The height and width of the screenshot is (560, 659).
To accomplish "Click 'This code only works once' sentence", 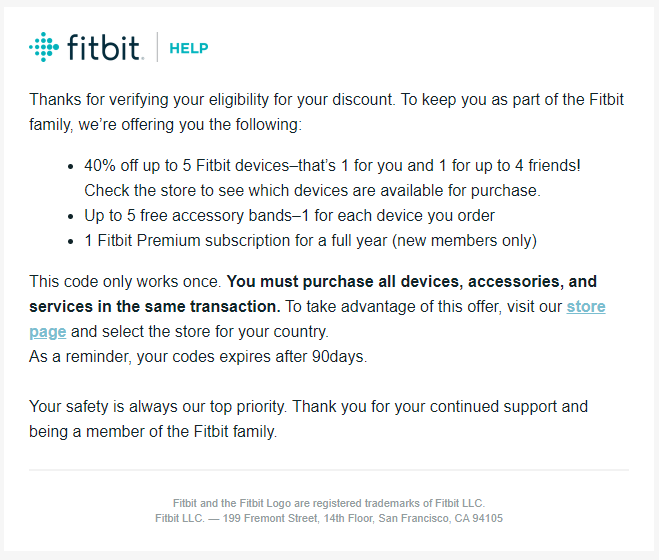I will (x=126, y=282).
